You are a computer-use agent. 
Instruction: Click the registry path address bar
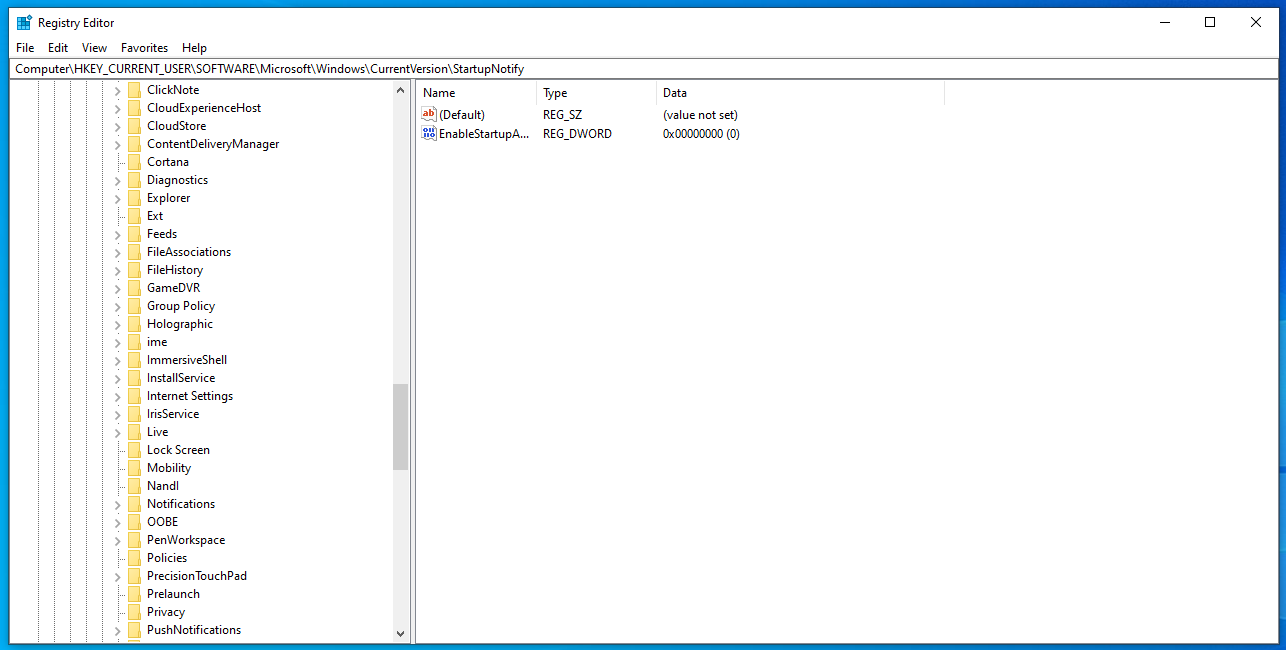(643, 69)
